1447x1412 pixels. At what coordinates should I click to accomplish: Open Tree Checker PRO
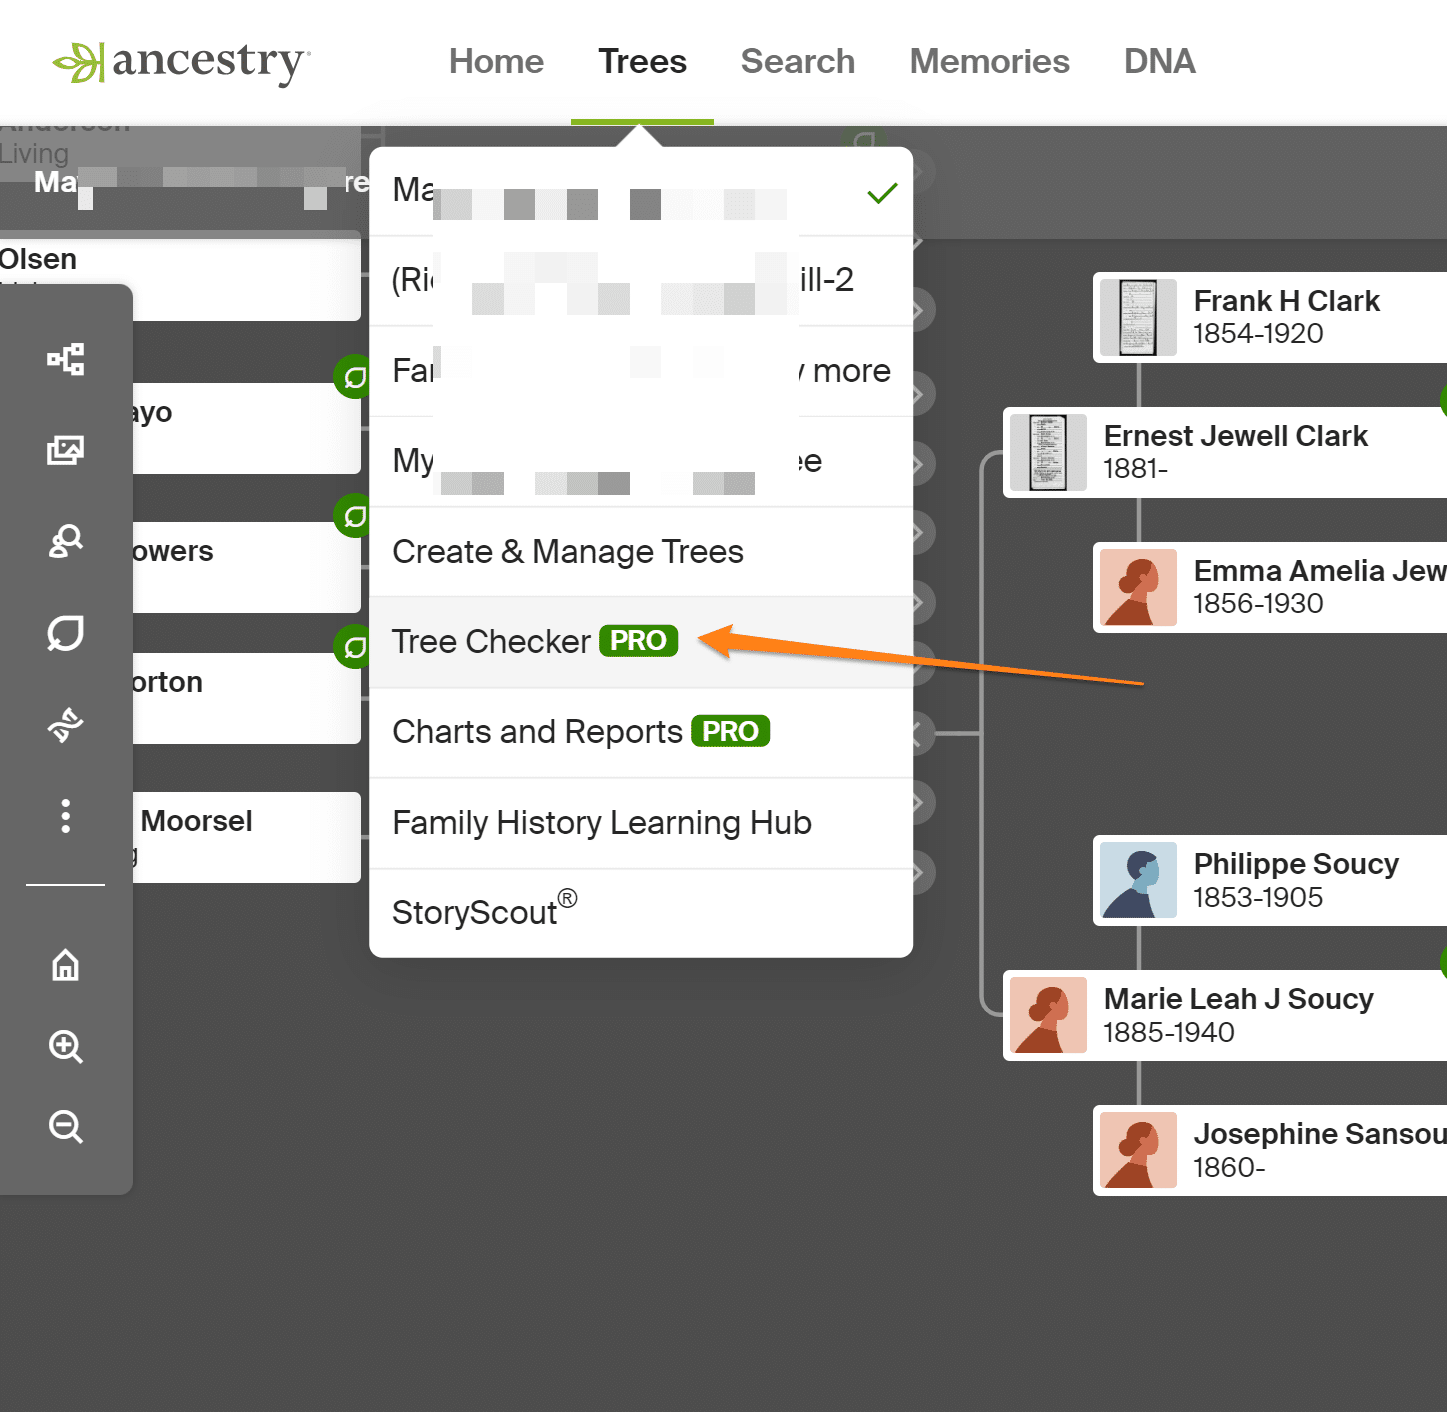(x=641, y=642)
